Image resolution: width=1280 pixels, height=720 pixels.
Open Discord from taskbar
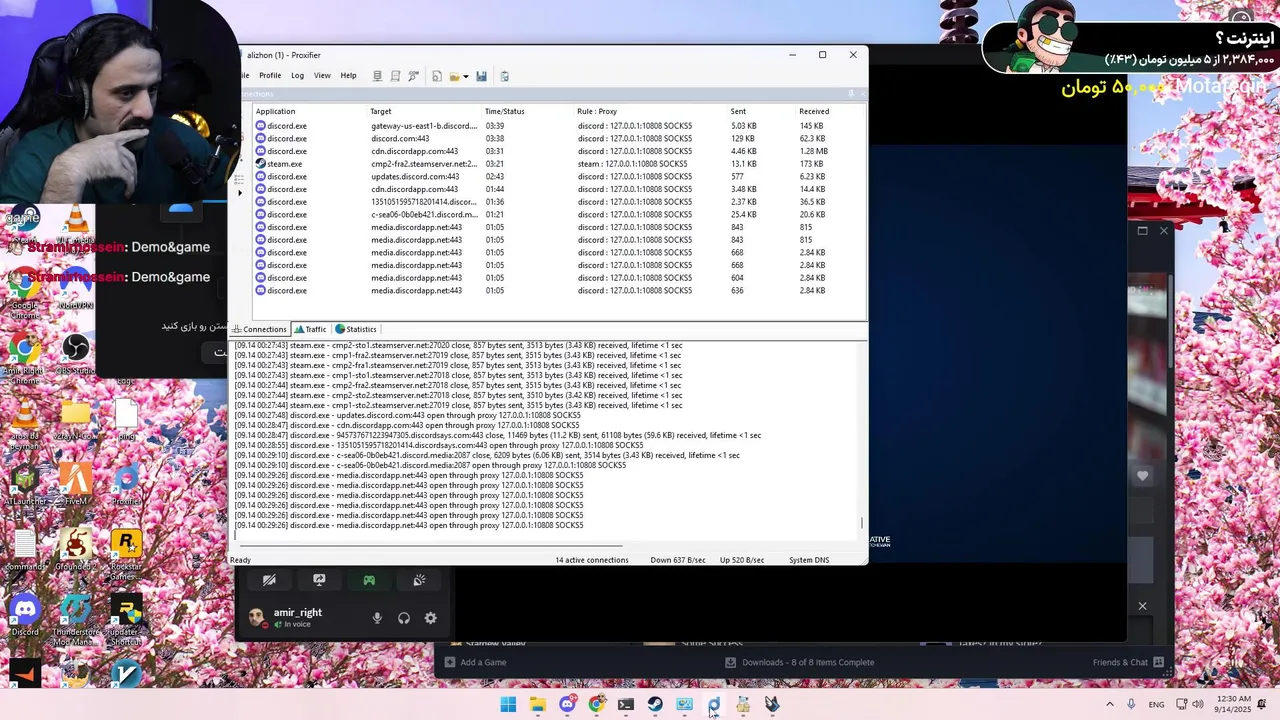pyautogui.click(x=567, y=704)
